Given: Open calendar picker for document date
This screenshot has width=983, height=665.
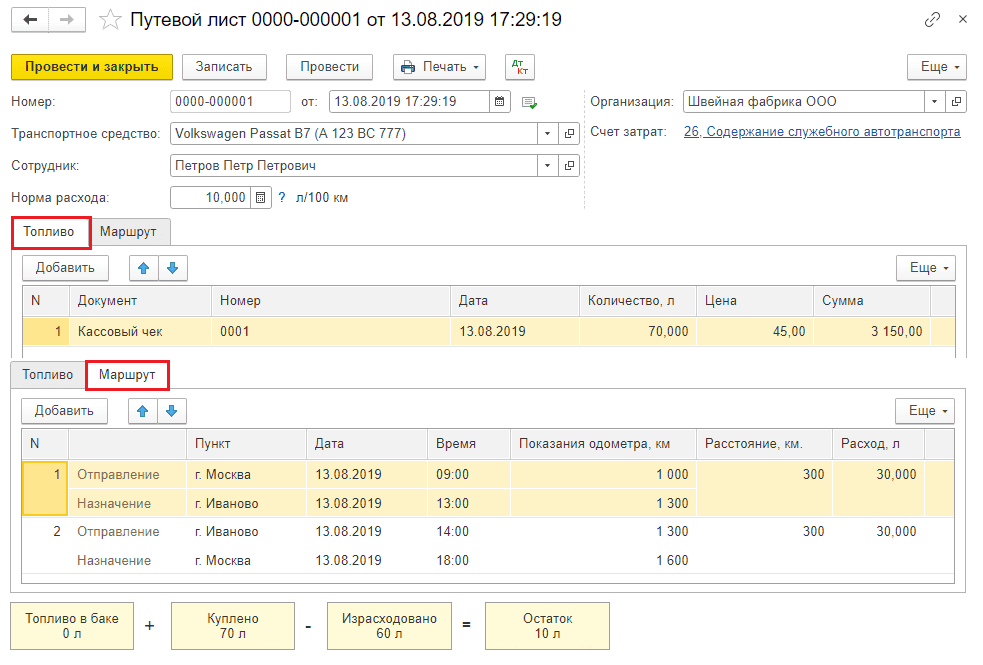Looking at the screenshot, I should 500,101.
